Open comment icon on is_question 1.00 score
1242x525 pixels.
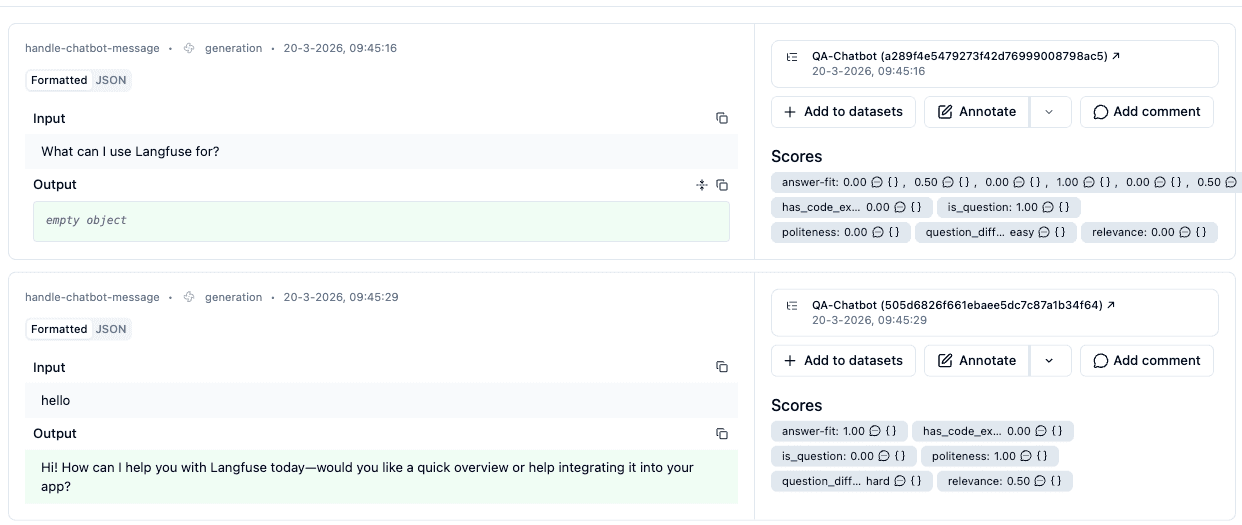coord(1048,207)
